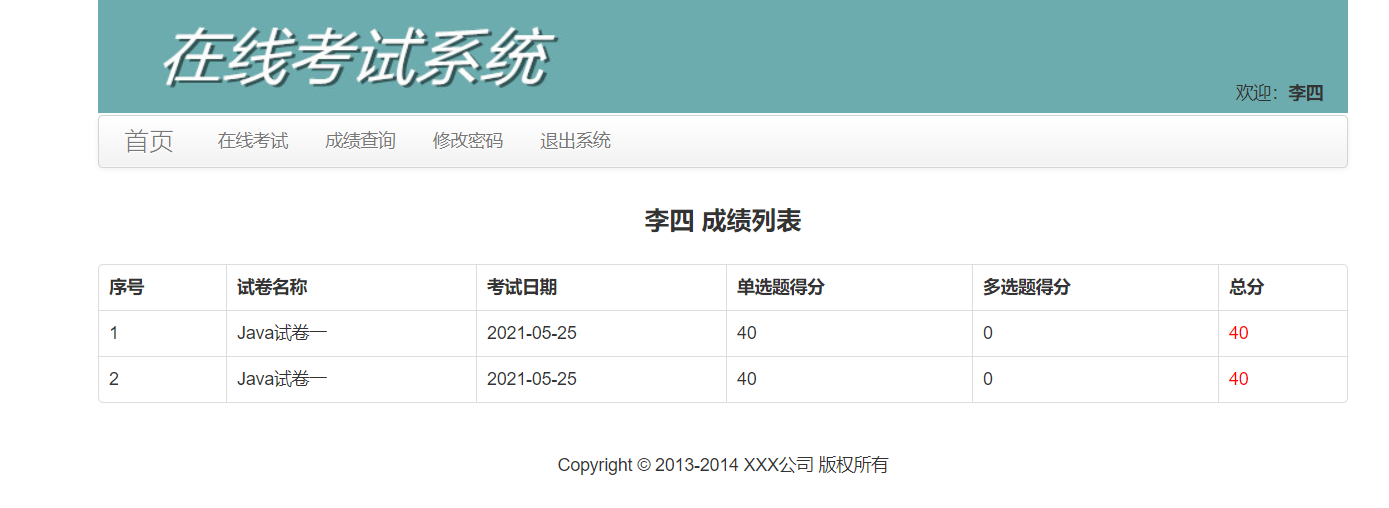
Task: Select sequence number 2 cell
Action: 114,379
